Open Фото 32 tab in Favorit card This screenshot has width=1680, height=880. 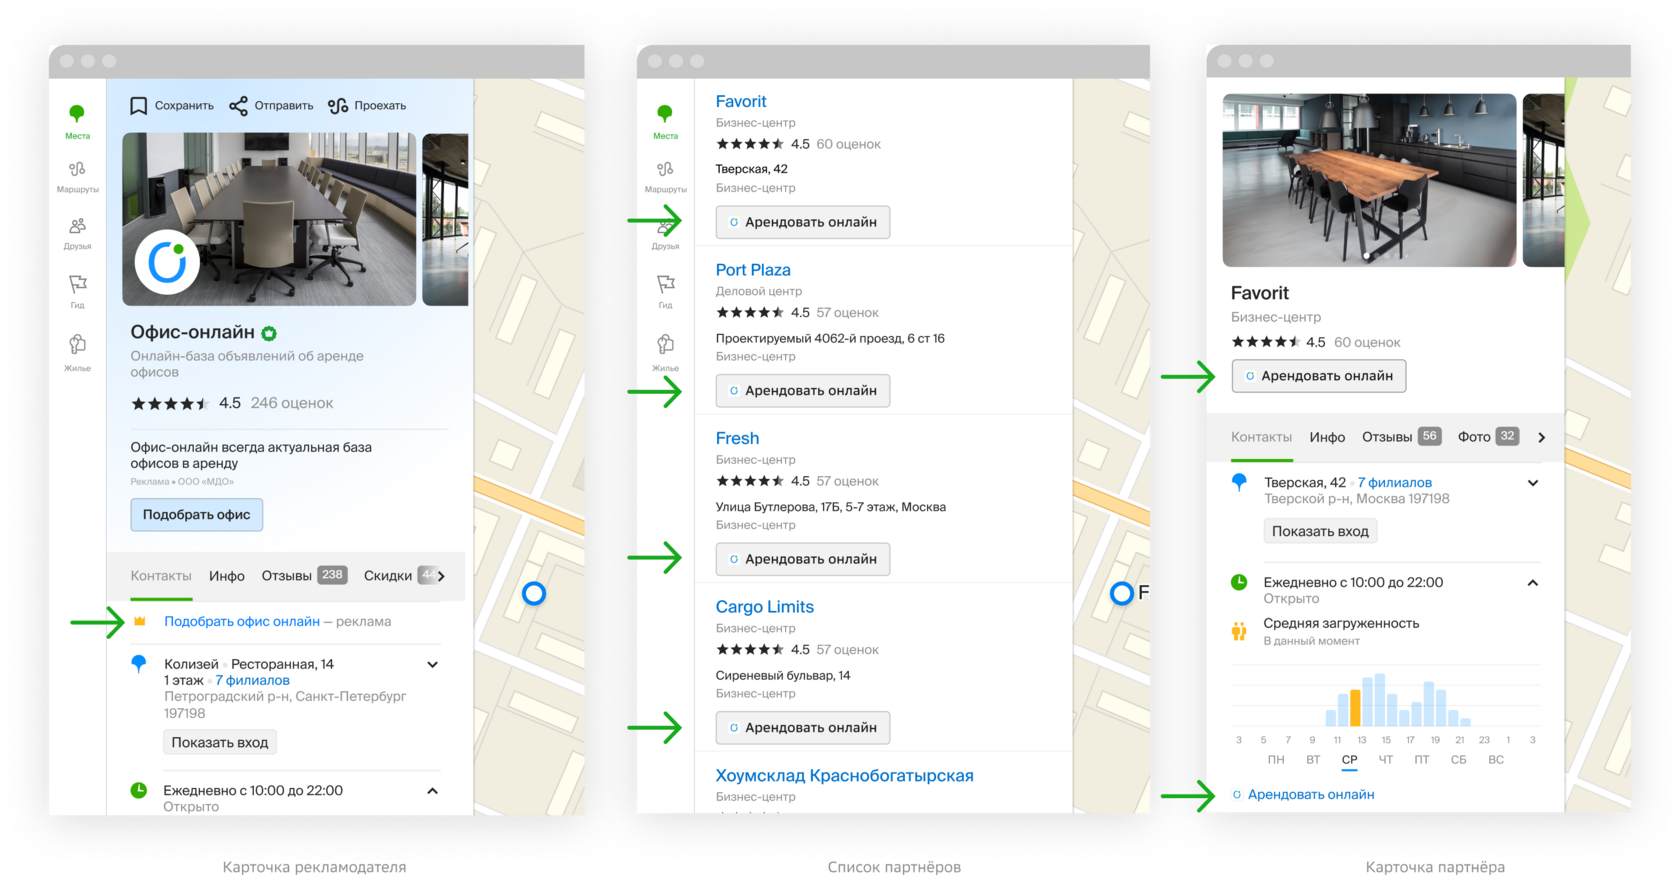point(1488,437)
